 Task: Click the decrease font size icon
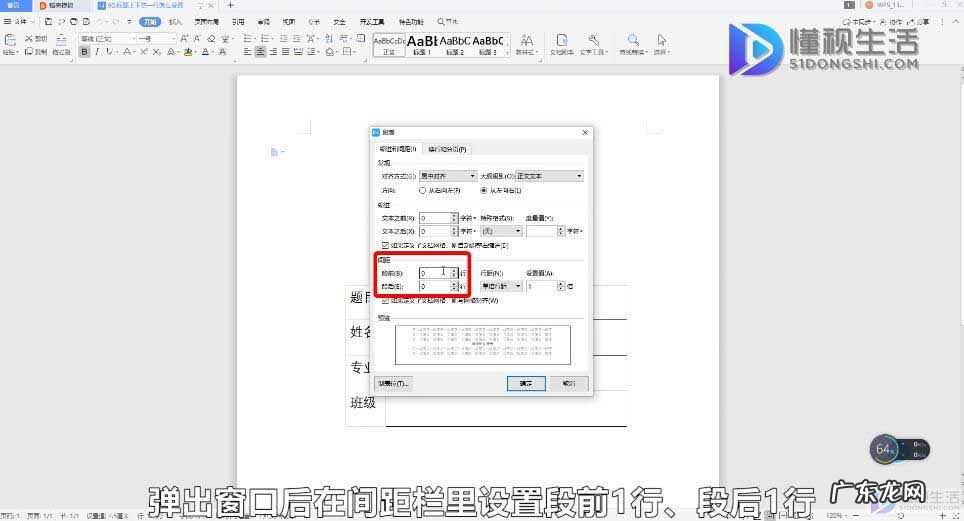pyautogui.click(x=197, y=38)
